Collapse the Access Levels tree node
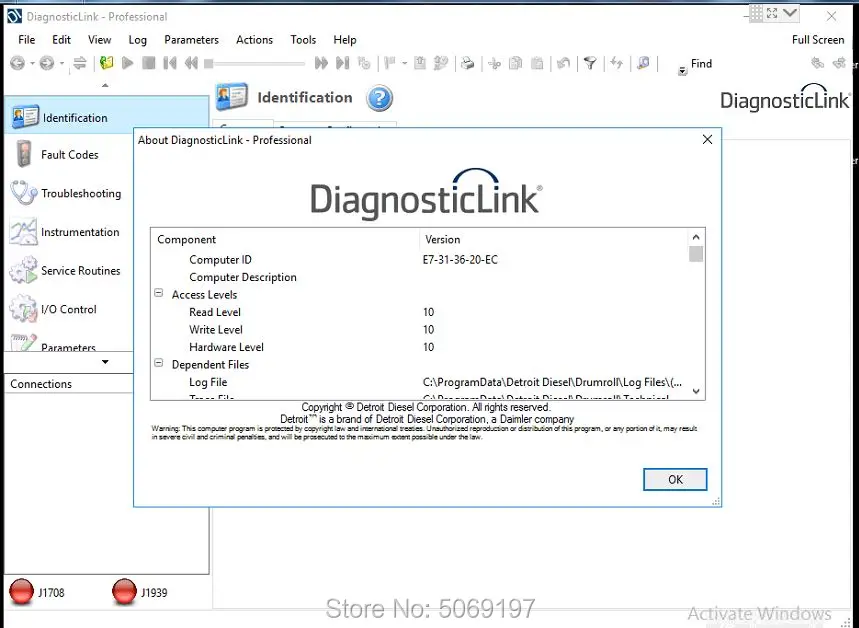The image size is (859, 628). (158, 293)
